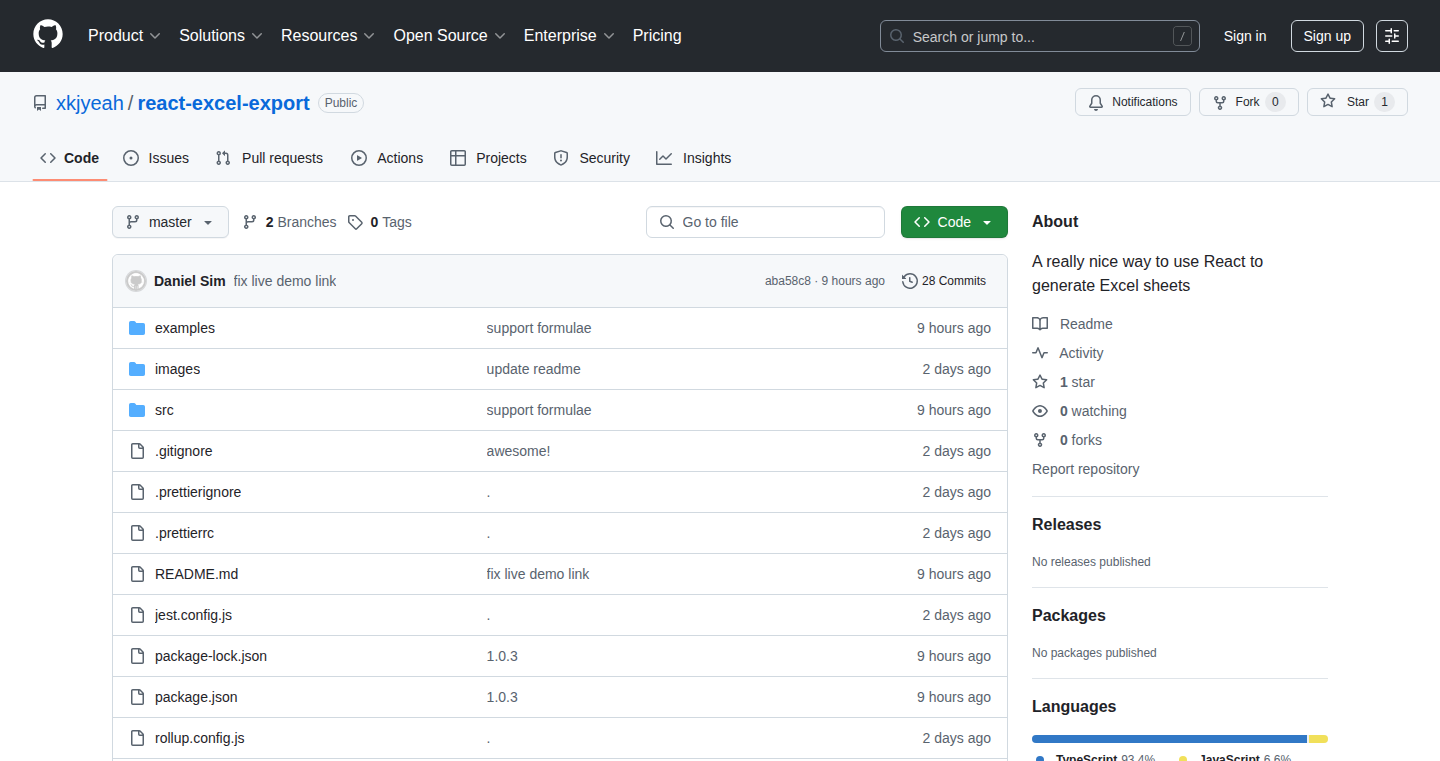This screenshot has height=761, width=1440.
Task: Click the jest.config.js file icon
Action: coord(137,615)
